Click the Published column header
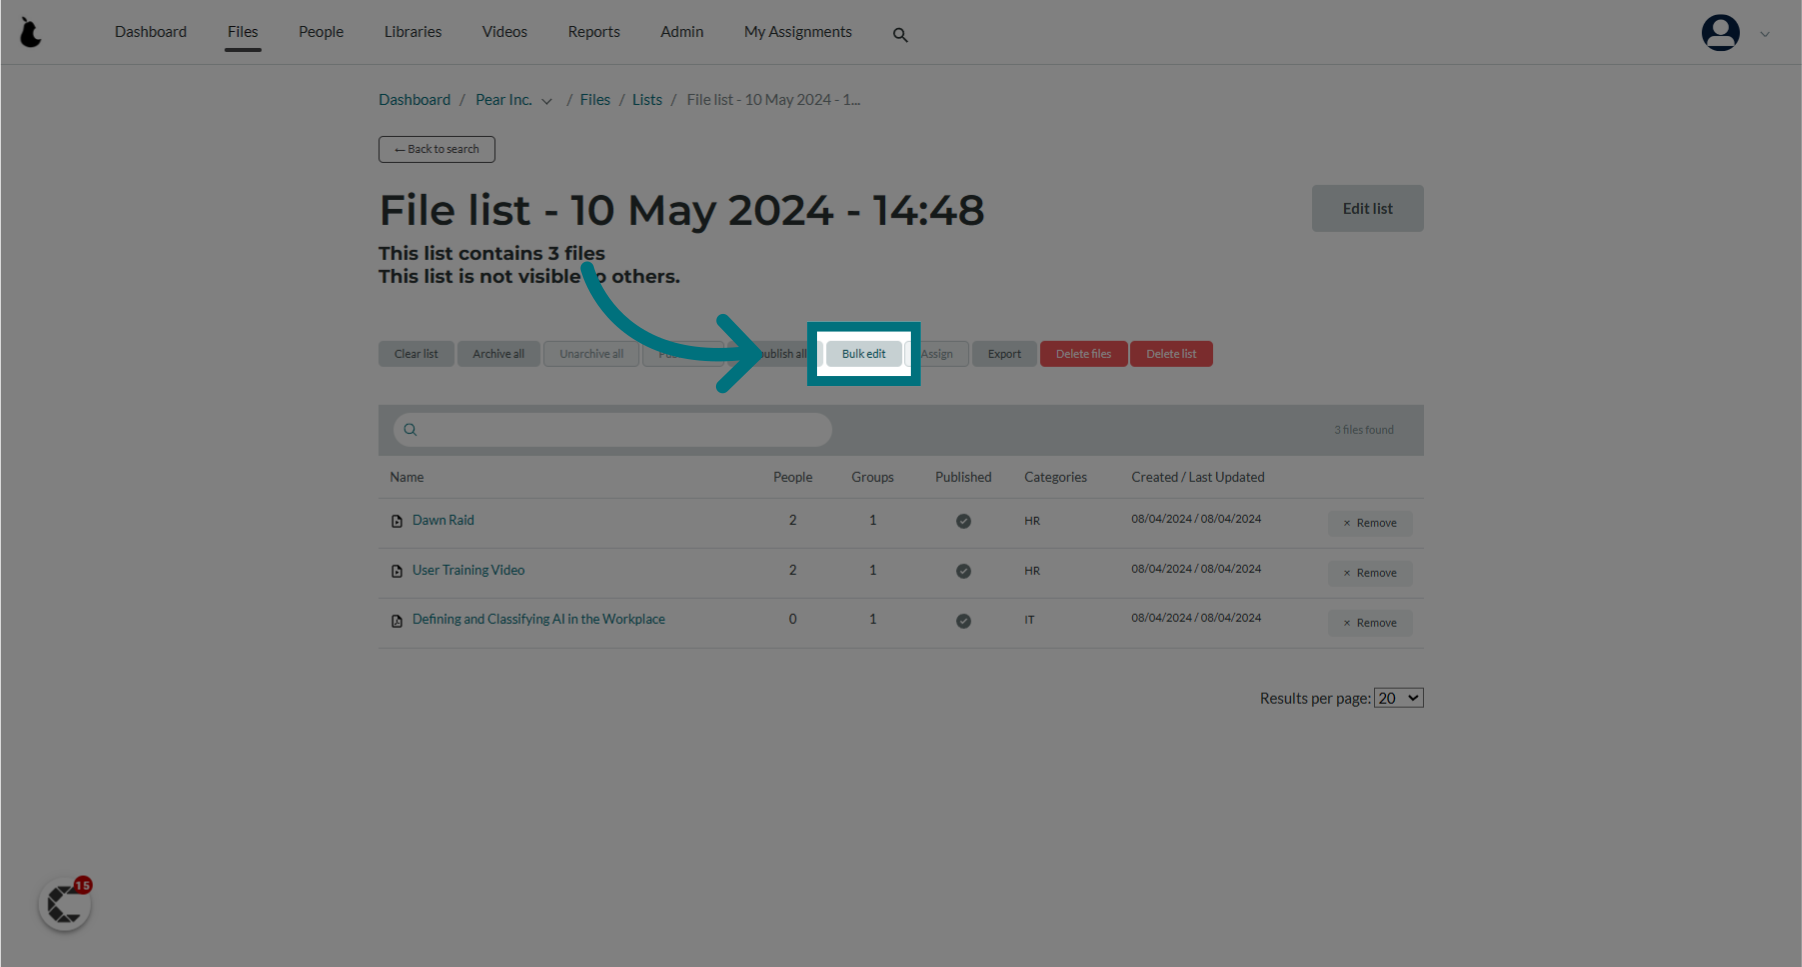The image size is (1802, 967). [963, 477]
